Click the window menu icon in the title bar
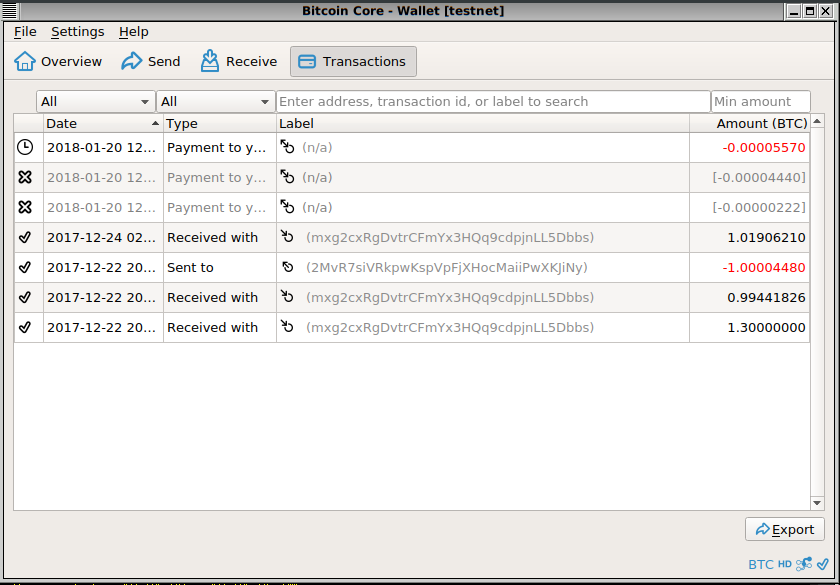Viewport: 840px width, 585px height. [10, 11]
